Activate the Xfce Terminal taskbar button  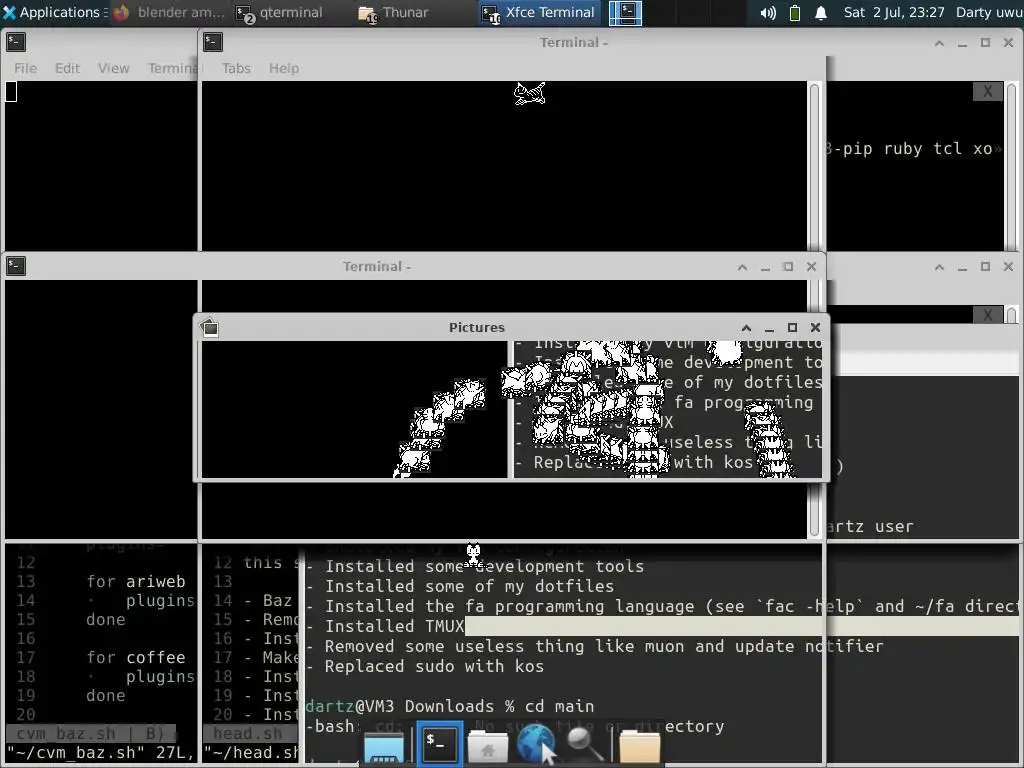[539, 12]
